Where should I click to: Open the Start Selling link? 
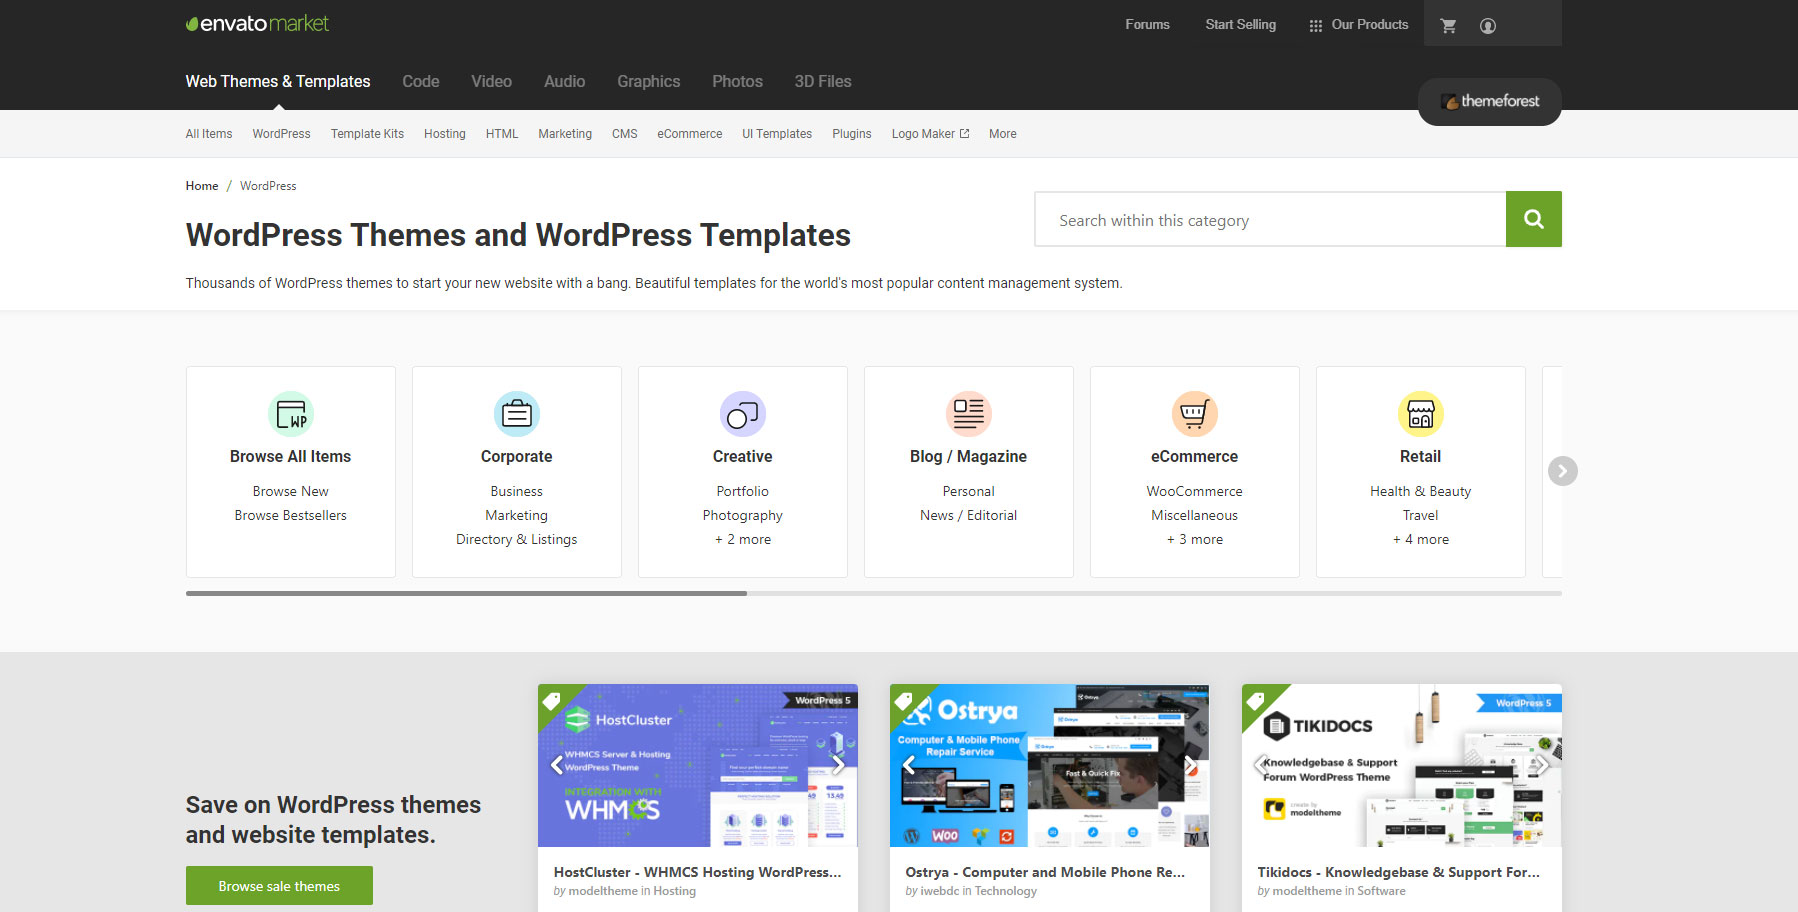pos(1240,25)
